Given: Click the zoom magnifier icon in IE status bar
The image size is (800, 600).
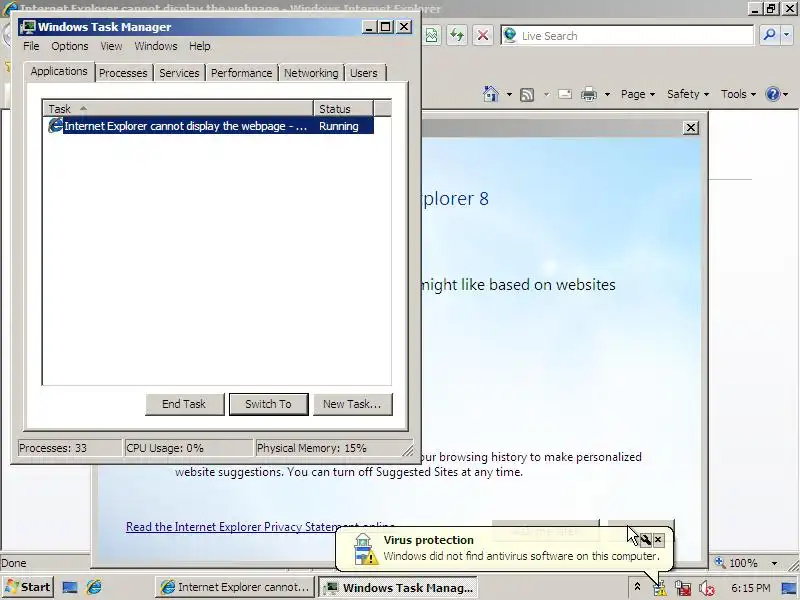Looking at the screenshot, I should (x=719, y=562).
